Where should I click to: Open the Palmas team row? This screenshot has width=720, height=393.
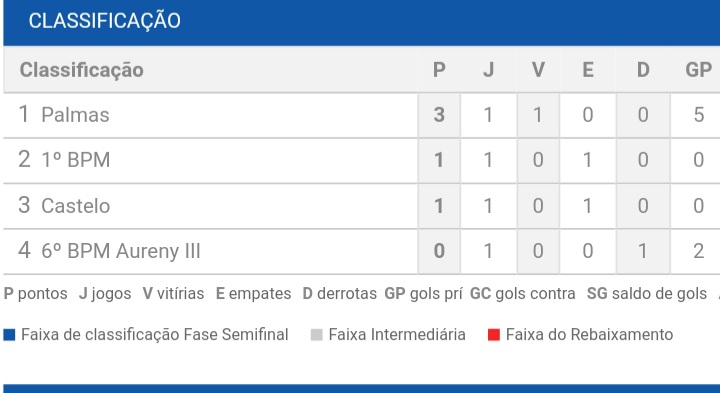361,115
